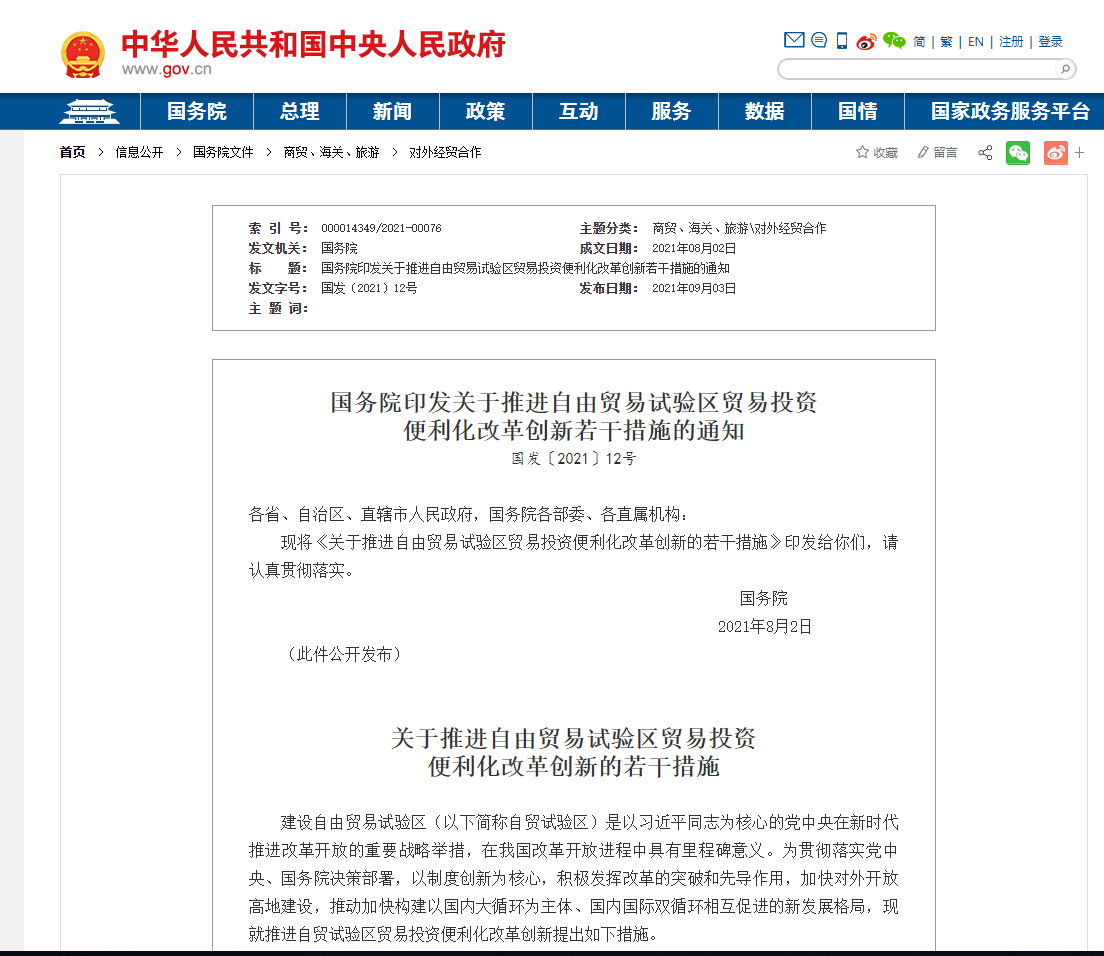Open 国务院文件 in the breadcrumb
This screenshot has height=956, width=1104.
pos(223,152)
